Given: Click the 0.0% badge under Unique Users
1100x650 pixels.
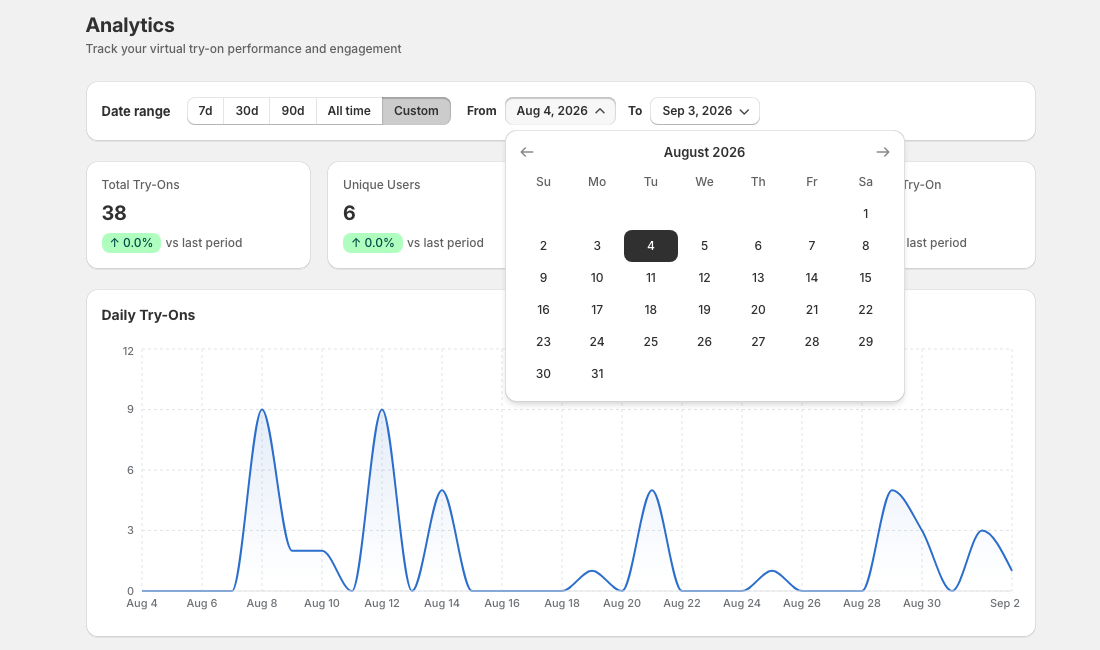Looking at the screenshot, I should click(x=373, y=243).
